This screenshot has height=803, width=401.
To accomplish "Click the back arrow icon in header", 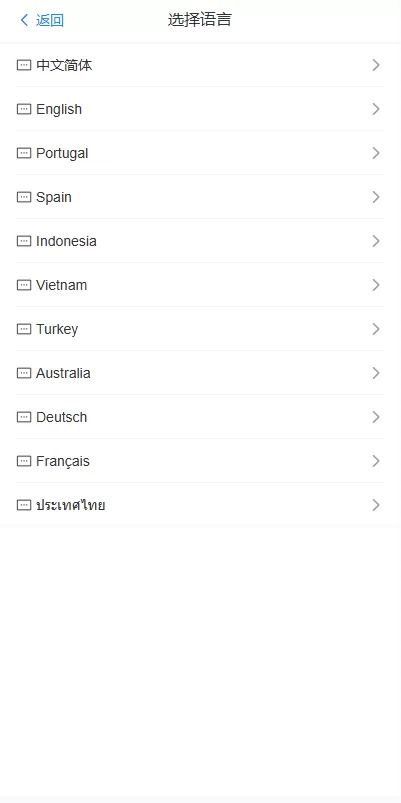I will pyautogui.click(x=24, y=20).
